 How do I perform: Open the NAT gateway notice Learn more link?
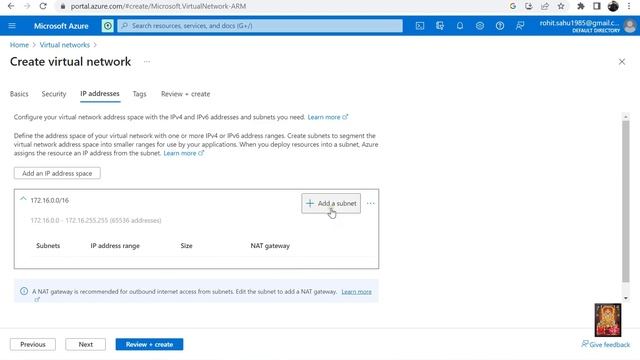pyautogui.click(x=356, y=291)
